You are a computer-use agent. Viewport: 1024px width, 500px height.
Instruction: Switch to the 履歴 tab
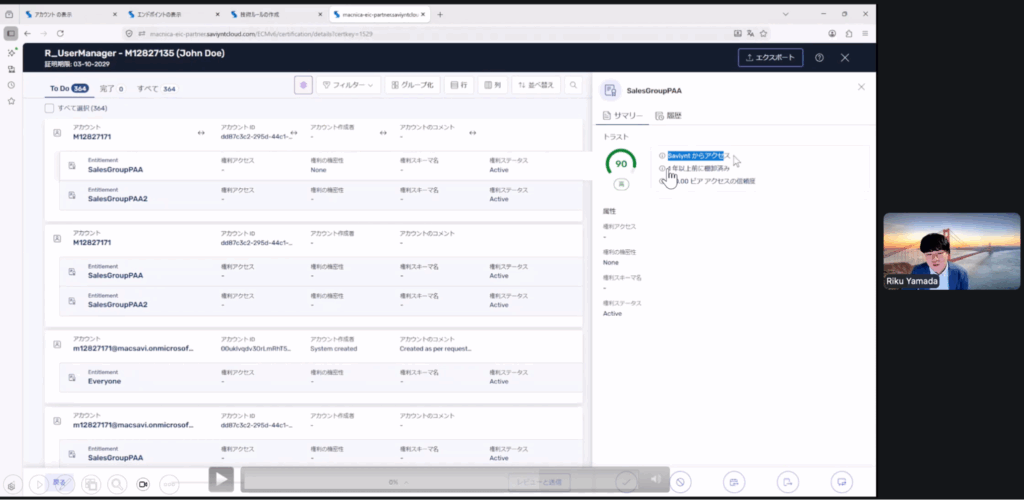[x=668, y=116]
